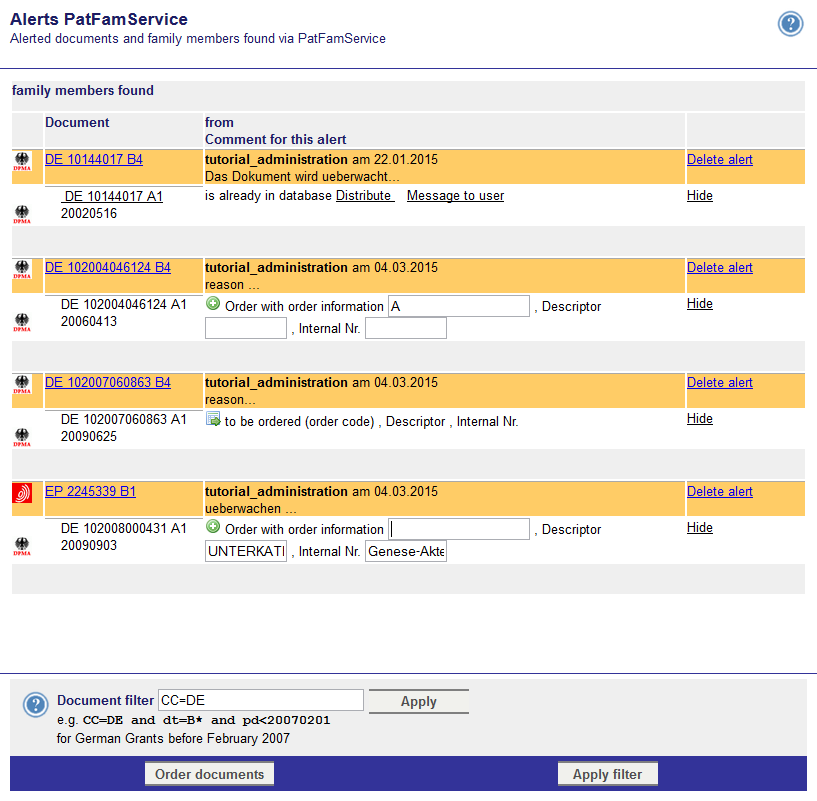Click the to-be-ordered icon for DE 102007060863 A1
The width and height of the screenshot is (817, 801).
(x=213, y=420)
